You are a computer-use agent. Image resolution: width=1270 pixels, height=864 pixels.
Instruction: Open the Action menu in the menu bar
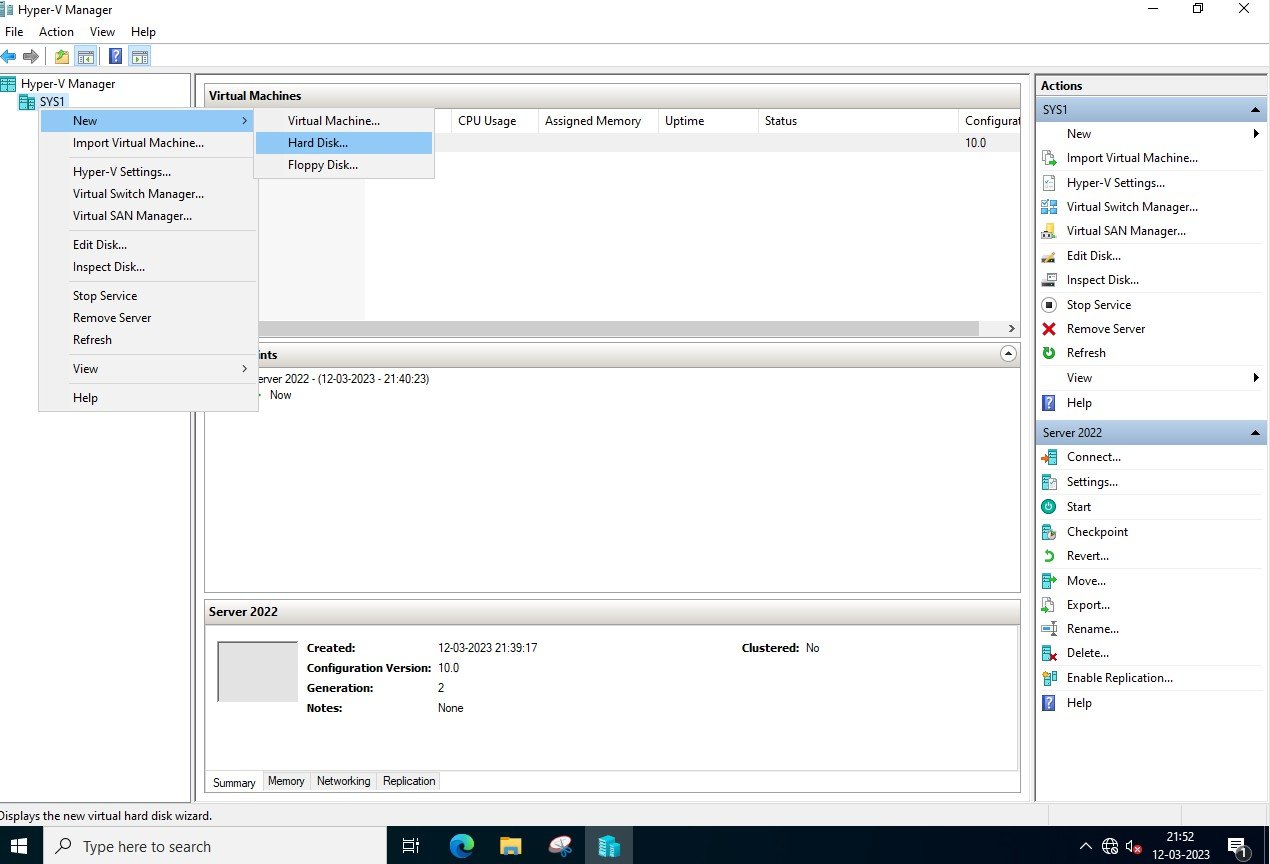pyautogui.click(x=57, y=32)
